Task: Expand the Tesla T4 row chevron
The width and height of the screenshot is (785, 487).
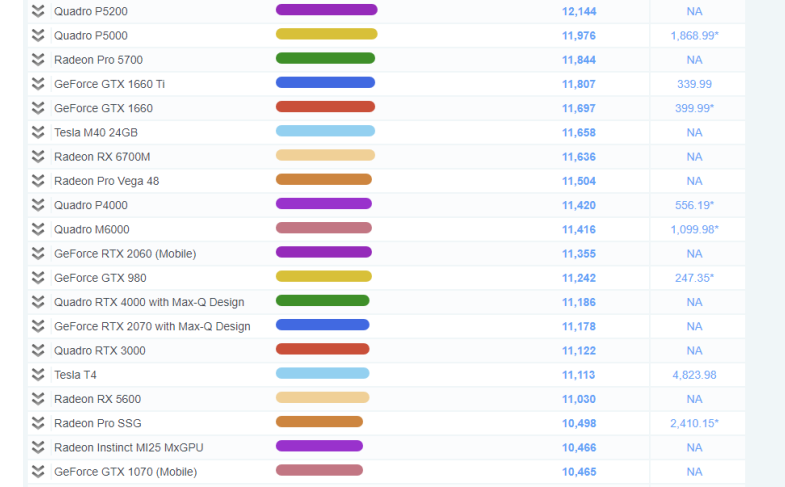Action: tap(38, 375)
